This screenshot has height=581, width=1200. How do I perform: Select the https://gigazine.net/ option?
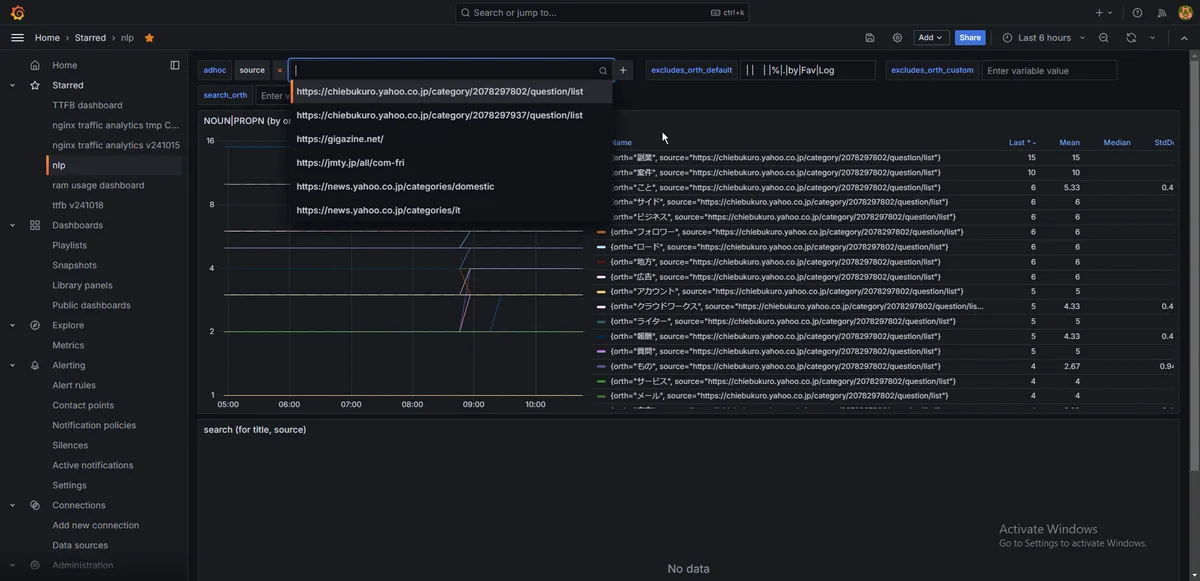point(340,139)
